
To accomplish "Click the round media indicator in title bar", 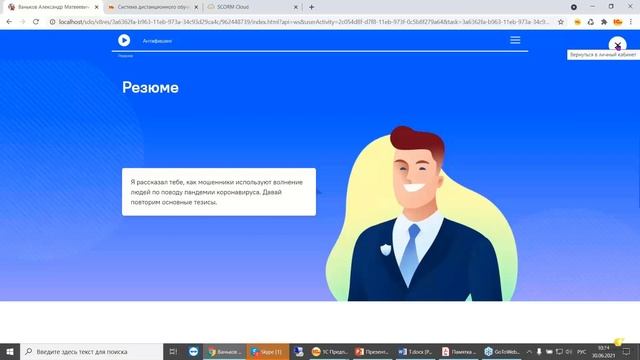I will [573, 7].
